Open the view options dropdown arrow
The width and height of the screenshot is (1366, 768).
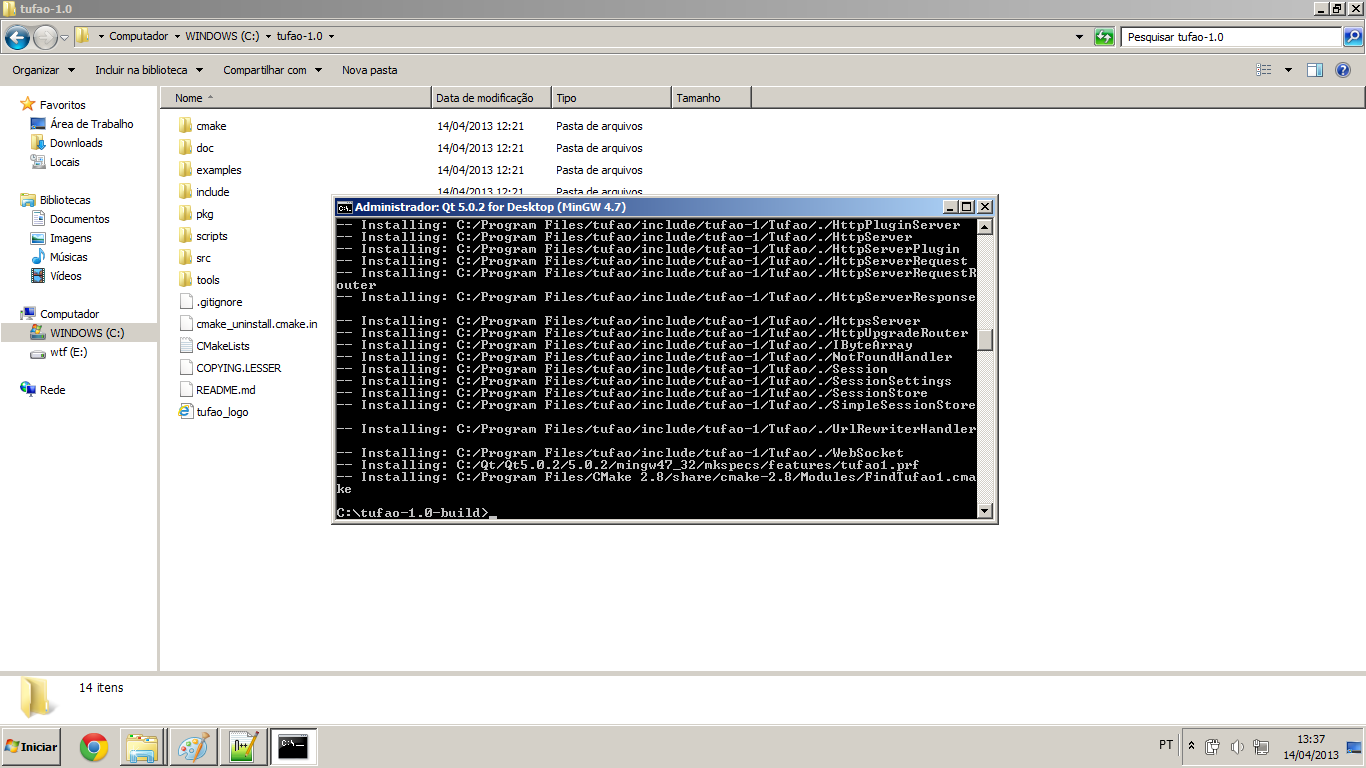(x=1288, y=70)
